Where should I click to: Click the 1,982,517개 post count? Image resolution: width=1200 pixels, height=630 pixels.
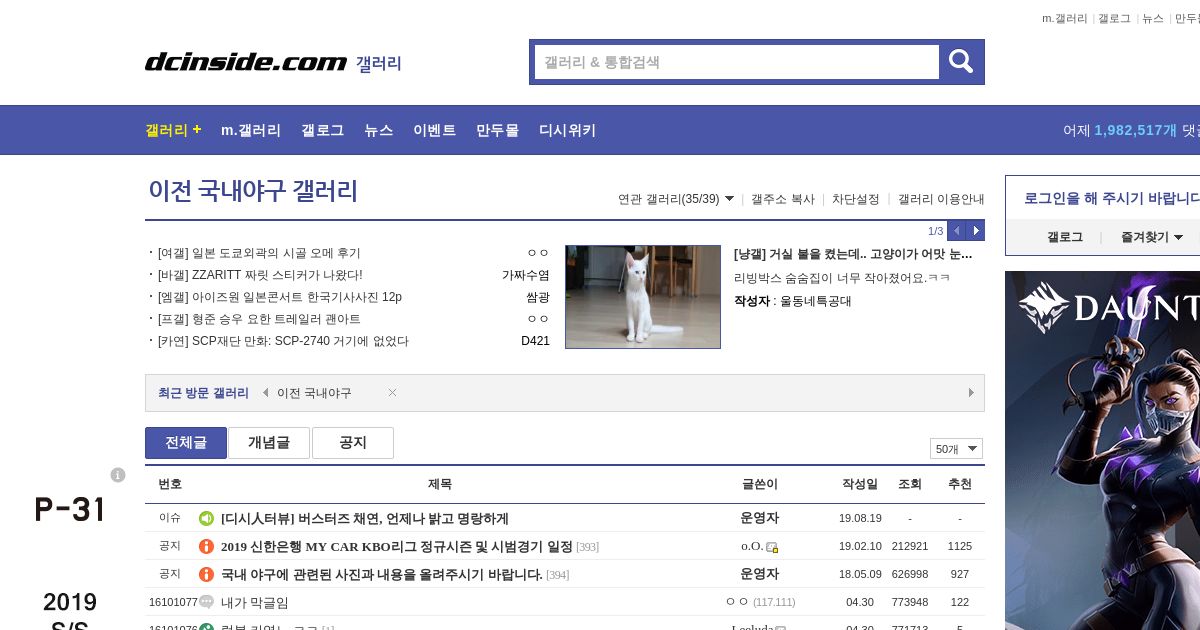click(x=1135, y=130)
